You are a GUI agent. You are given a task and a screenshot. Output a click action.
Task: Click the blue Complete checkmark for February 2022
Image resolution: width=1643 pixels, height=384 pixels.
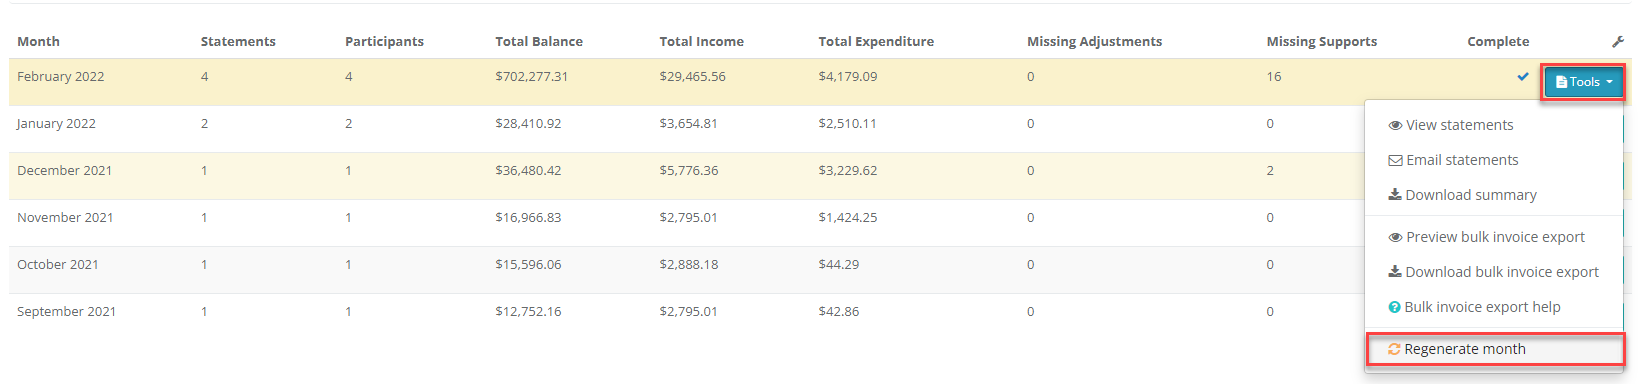coord(1523,76)
